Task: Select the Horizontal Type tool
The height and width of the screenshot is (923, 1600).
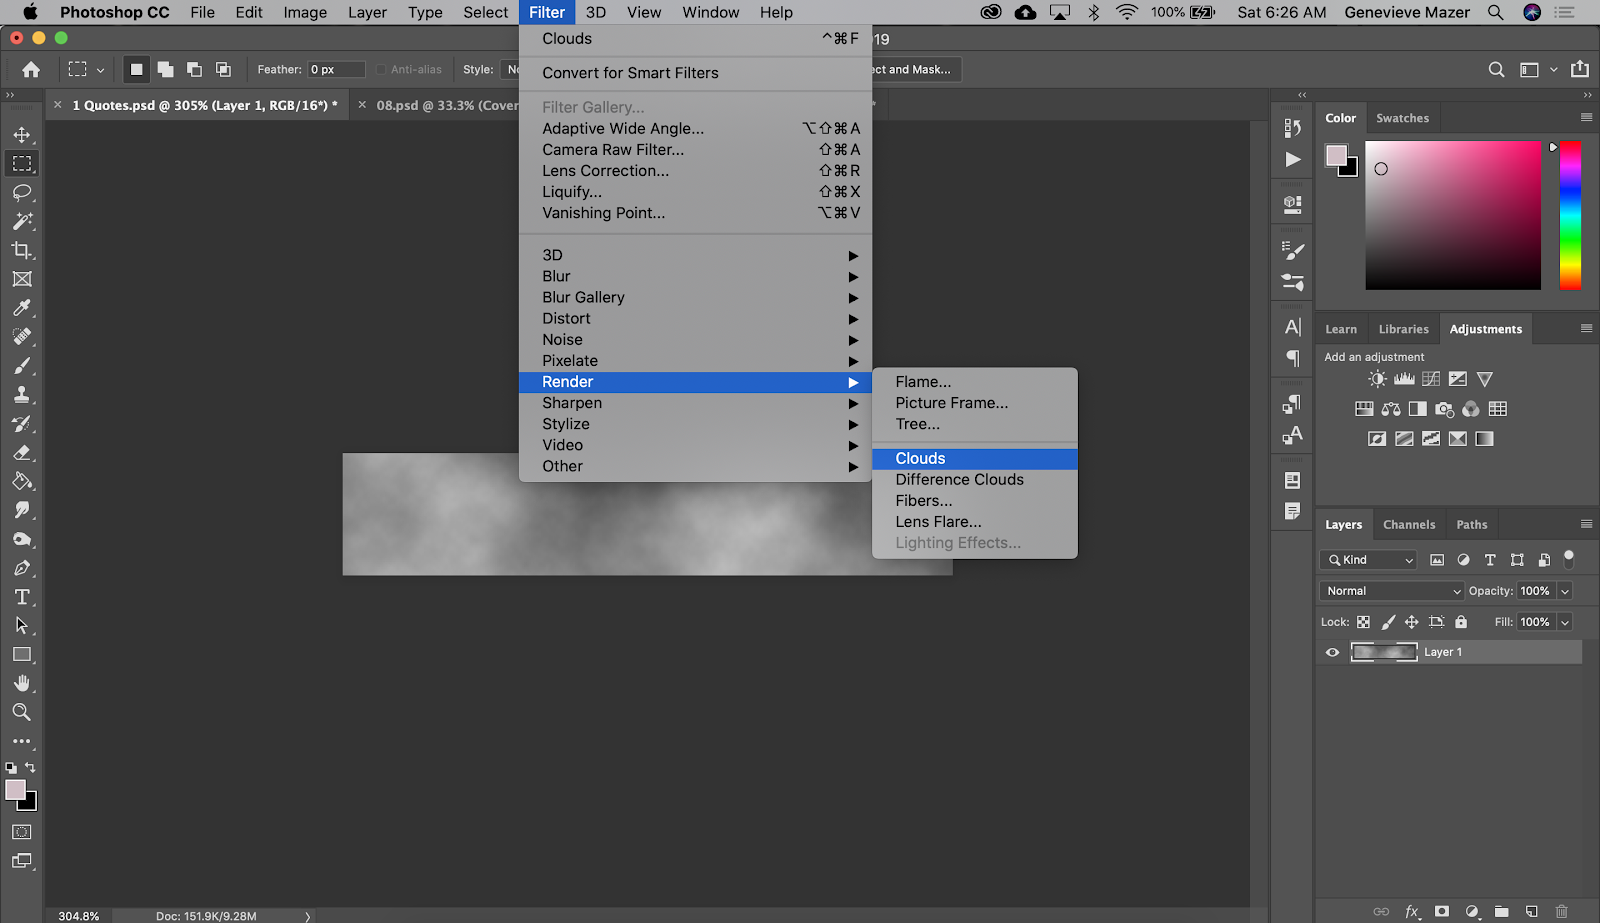Action: click(22, 597)
